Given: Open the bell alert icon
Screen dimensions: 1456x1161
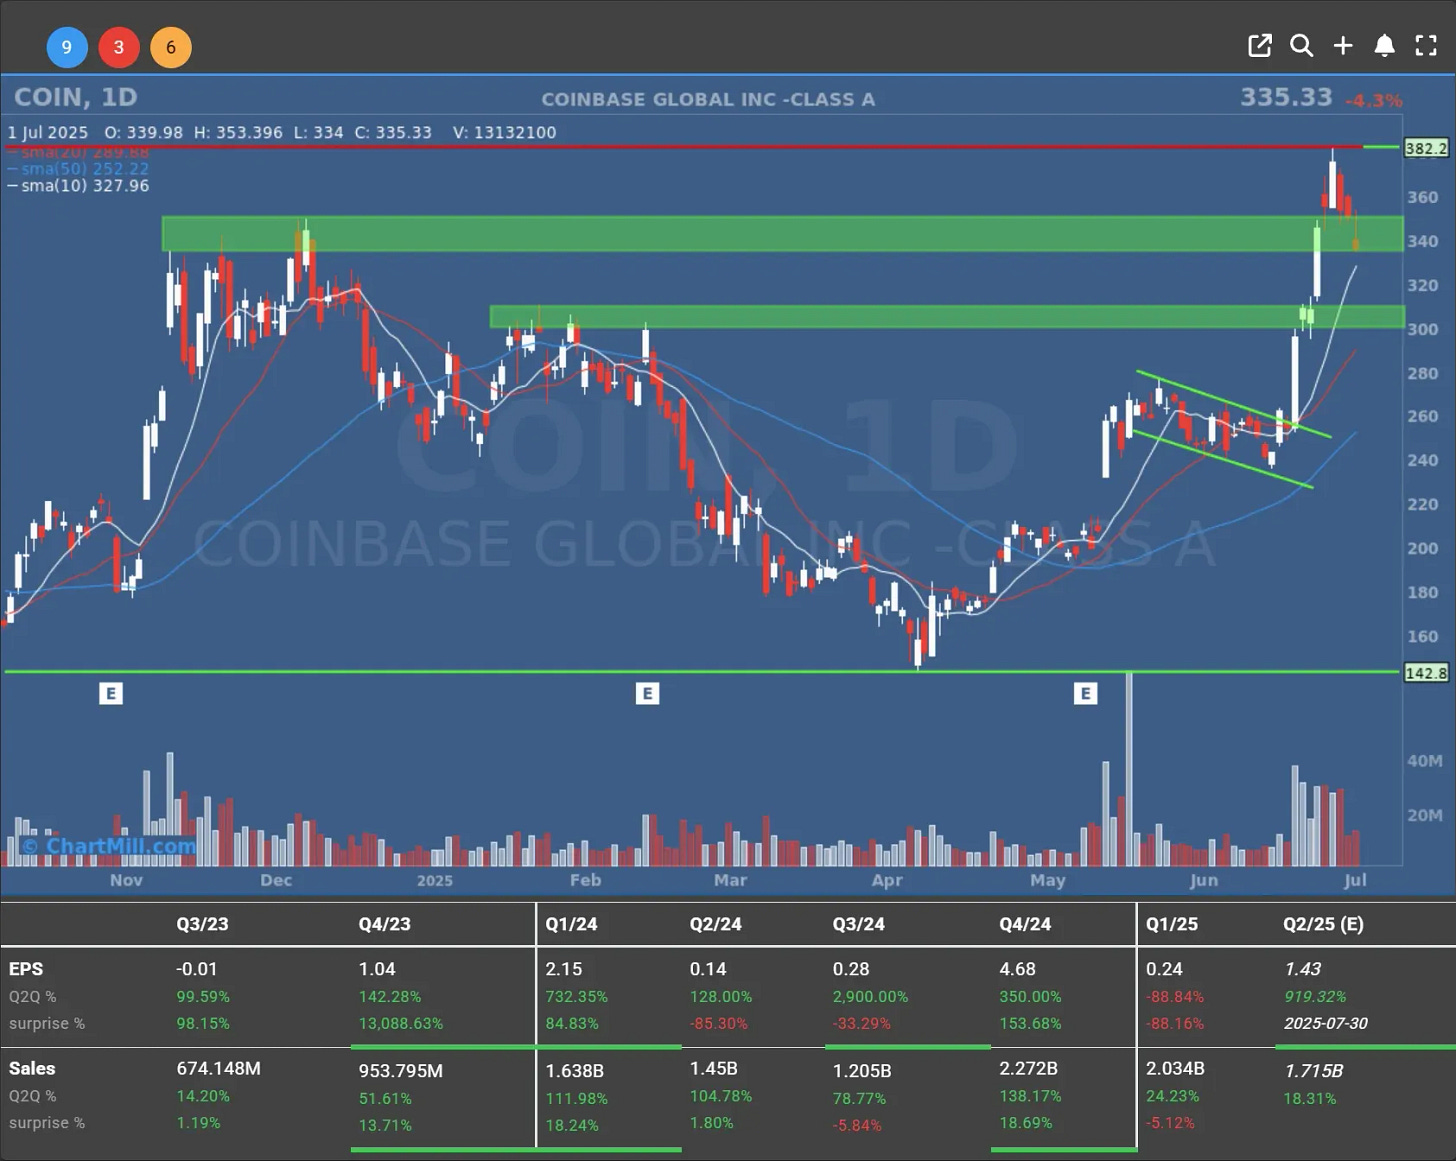Looking at the screenshot, I should coord(1384,46).
